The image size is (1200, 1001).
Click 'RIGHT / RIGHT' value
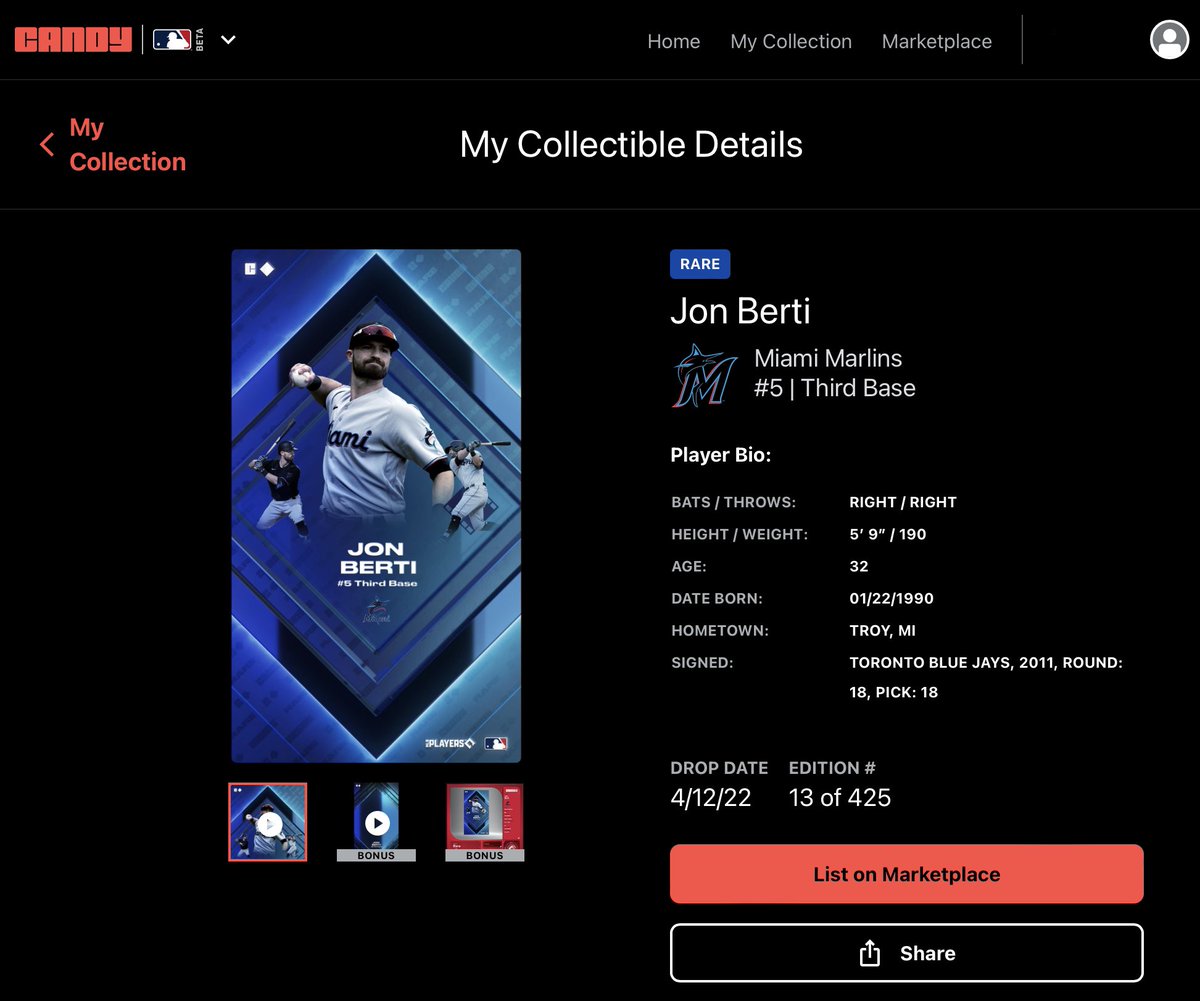click(x=903, y=502)
